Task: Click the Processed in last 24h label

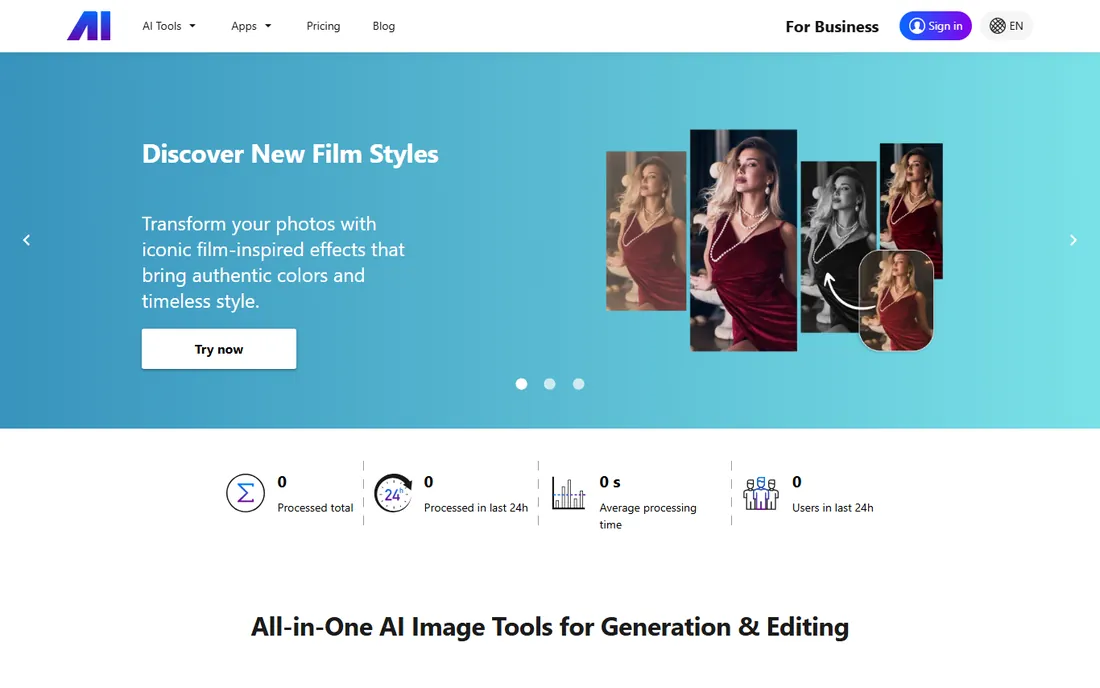Action: [476, 508]
